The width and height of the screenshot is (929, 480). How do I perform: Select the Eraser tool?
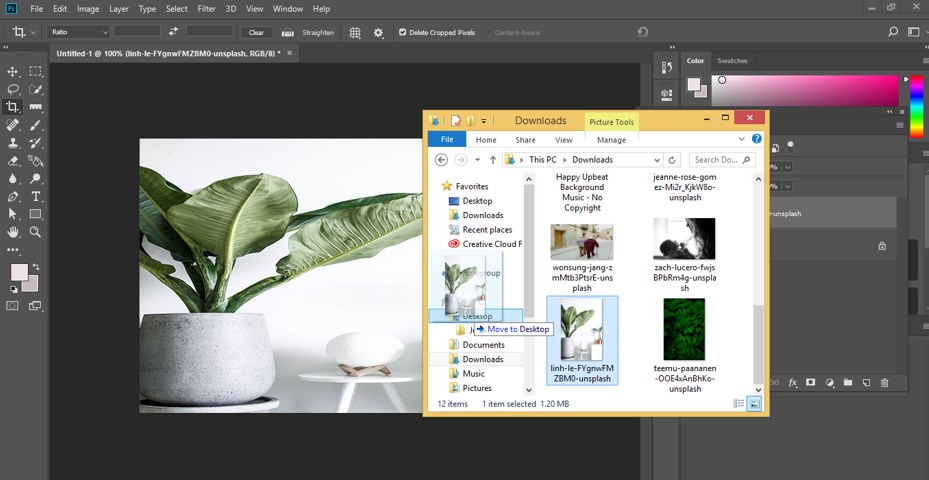13,160
